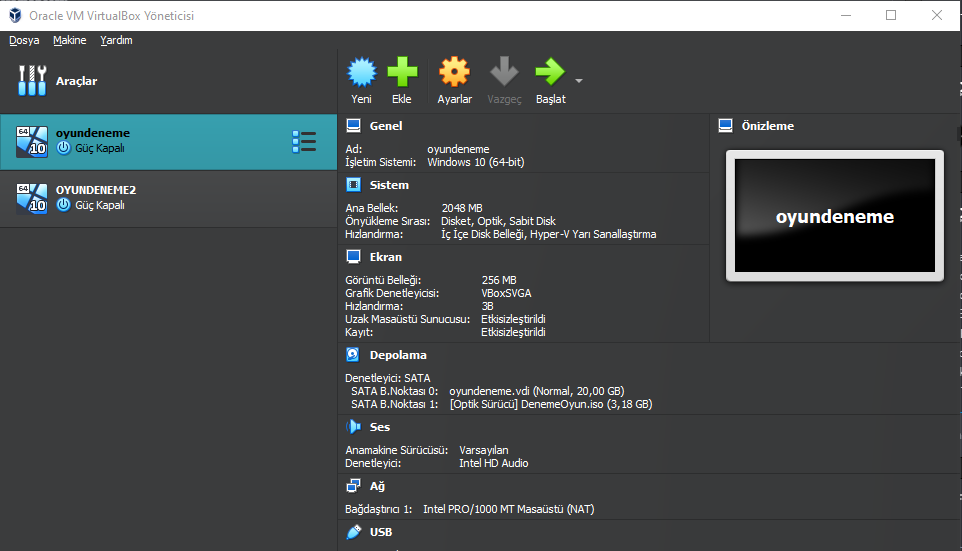Click the Hyper-V Yarı Sanallaştırma acceleration text
Image resolution: width=962 pixels, height=551 pixels.
tap(593, 234)
